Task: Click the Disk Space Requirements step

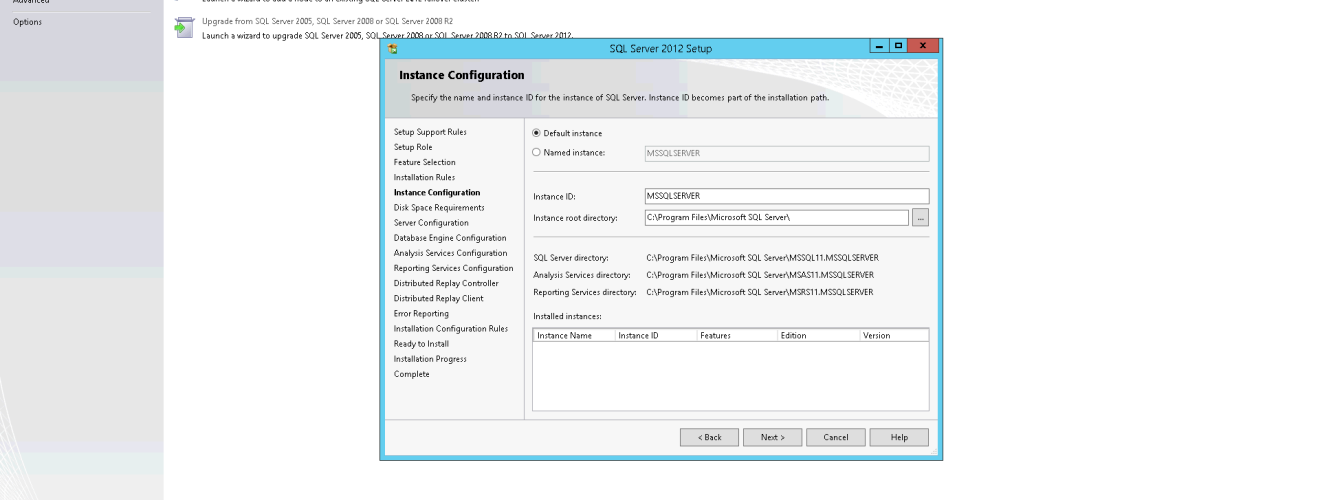Action: pyautogui.click(x=439, y=207)
